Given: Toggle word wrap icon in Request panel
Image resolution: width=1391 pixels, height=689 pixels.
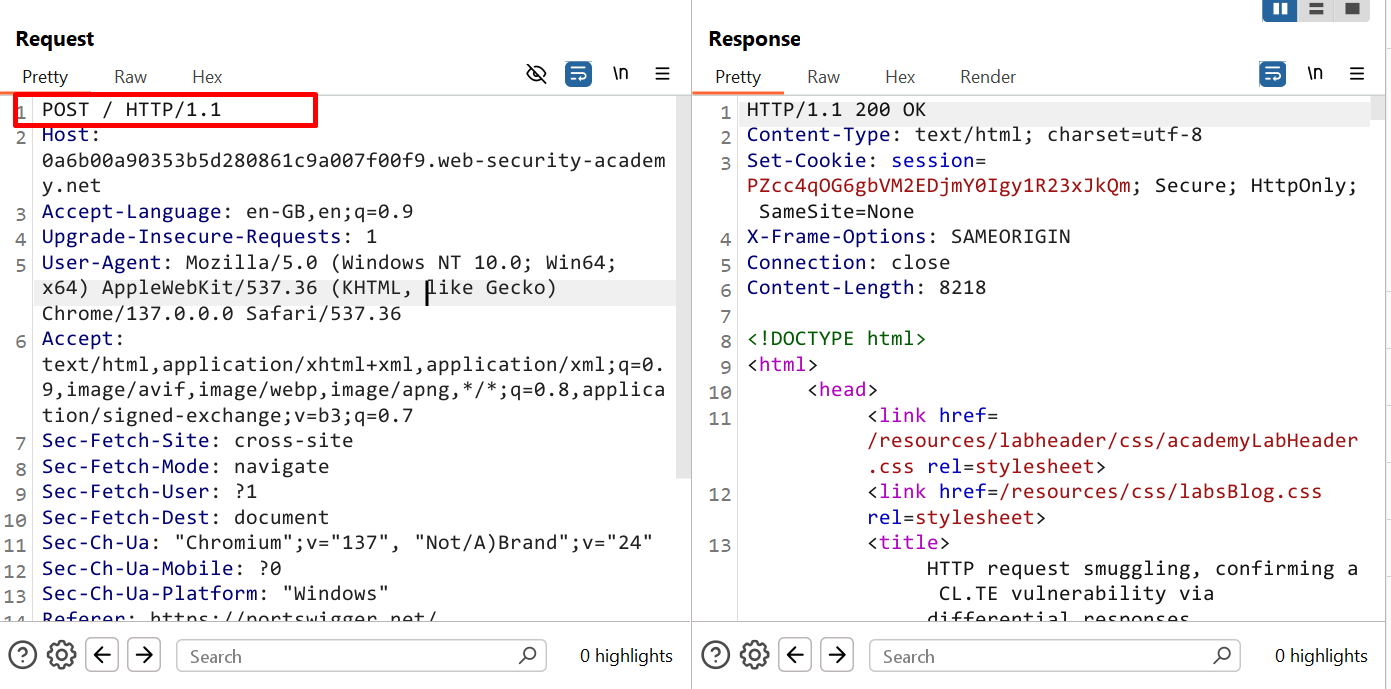Looking at the screenshot, I should 578,74.
